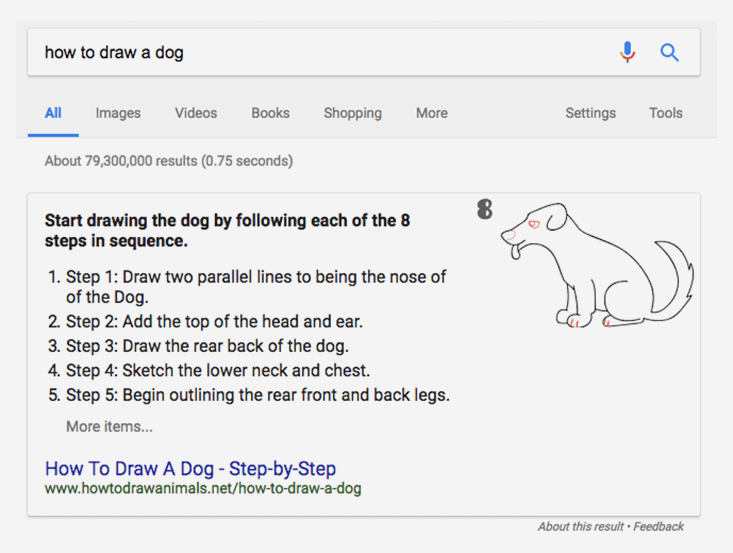Click the step number 8 in the image
733x553 pixels.
[x=485, y=209]
